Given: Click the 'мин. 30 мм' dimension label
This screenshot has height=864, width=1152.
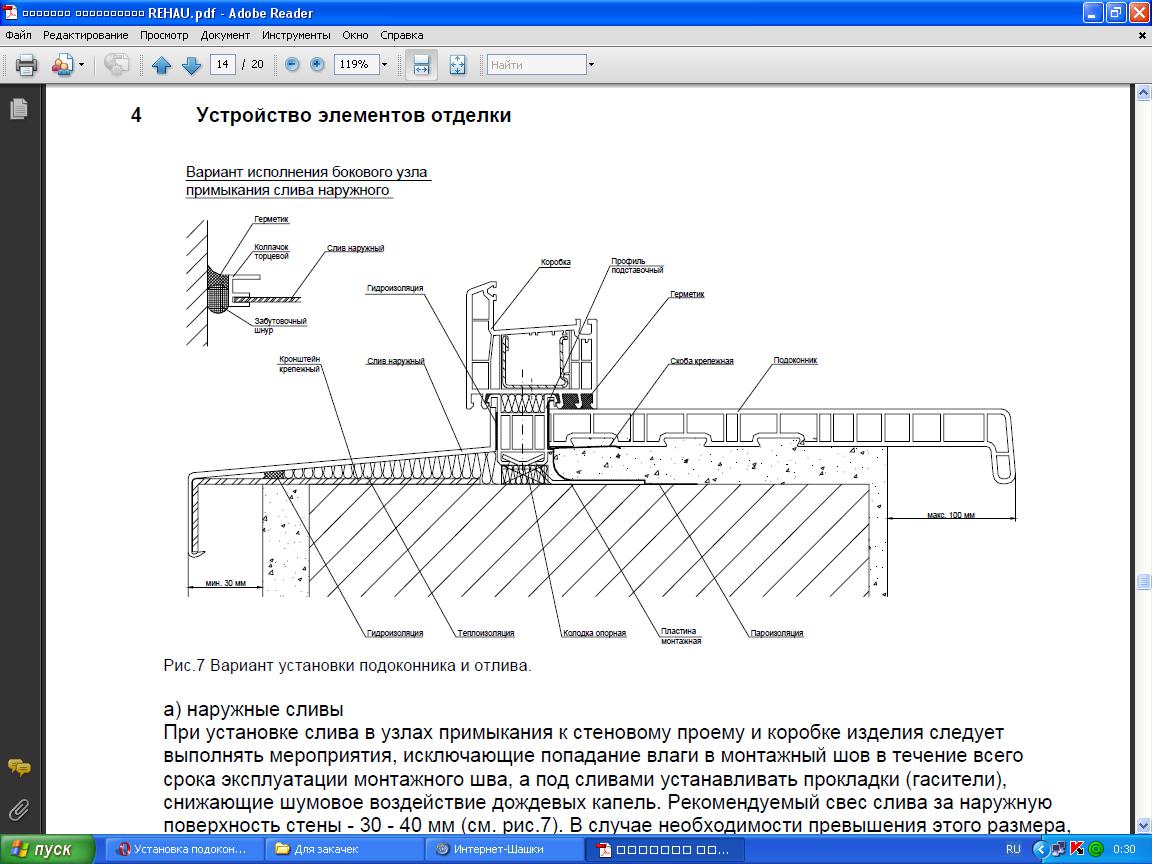Looking at the screenshot, I should (x=225, y=583).
